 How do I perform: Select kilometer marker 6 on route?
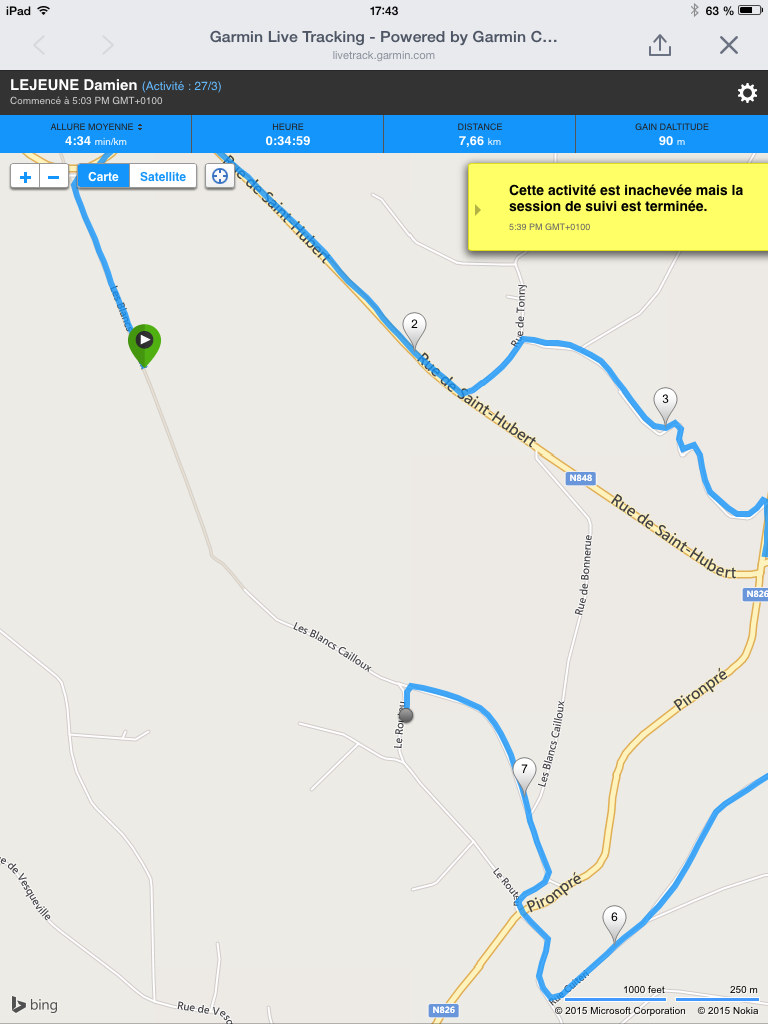(614, 923)
